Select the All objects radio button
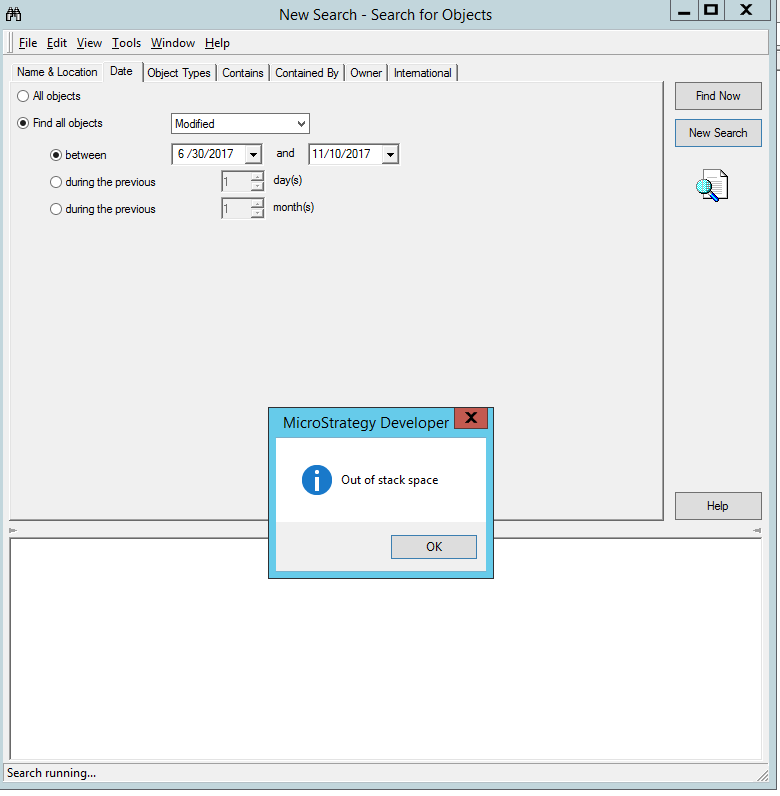The height and width of the screenshot is (796, 780). 23,97
